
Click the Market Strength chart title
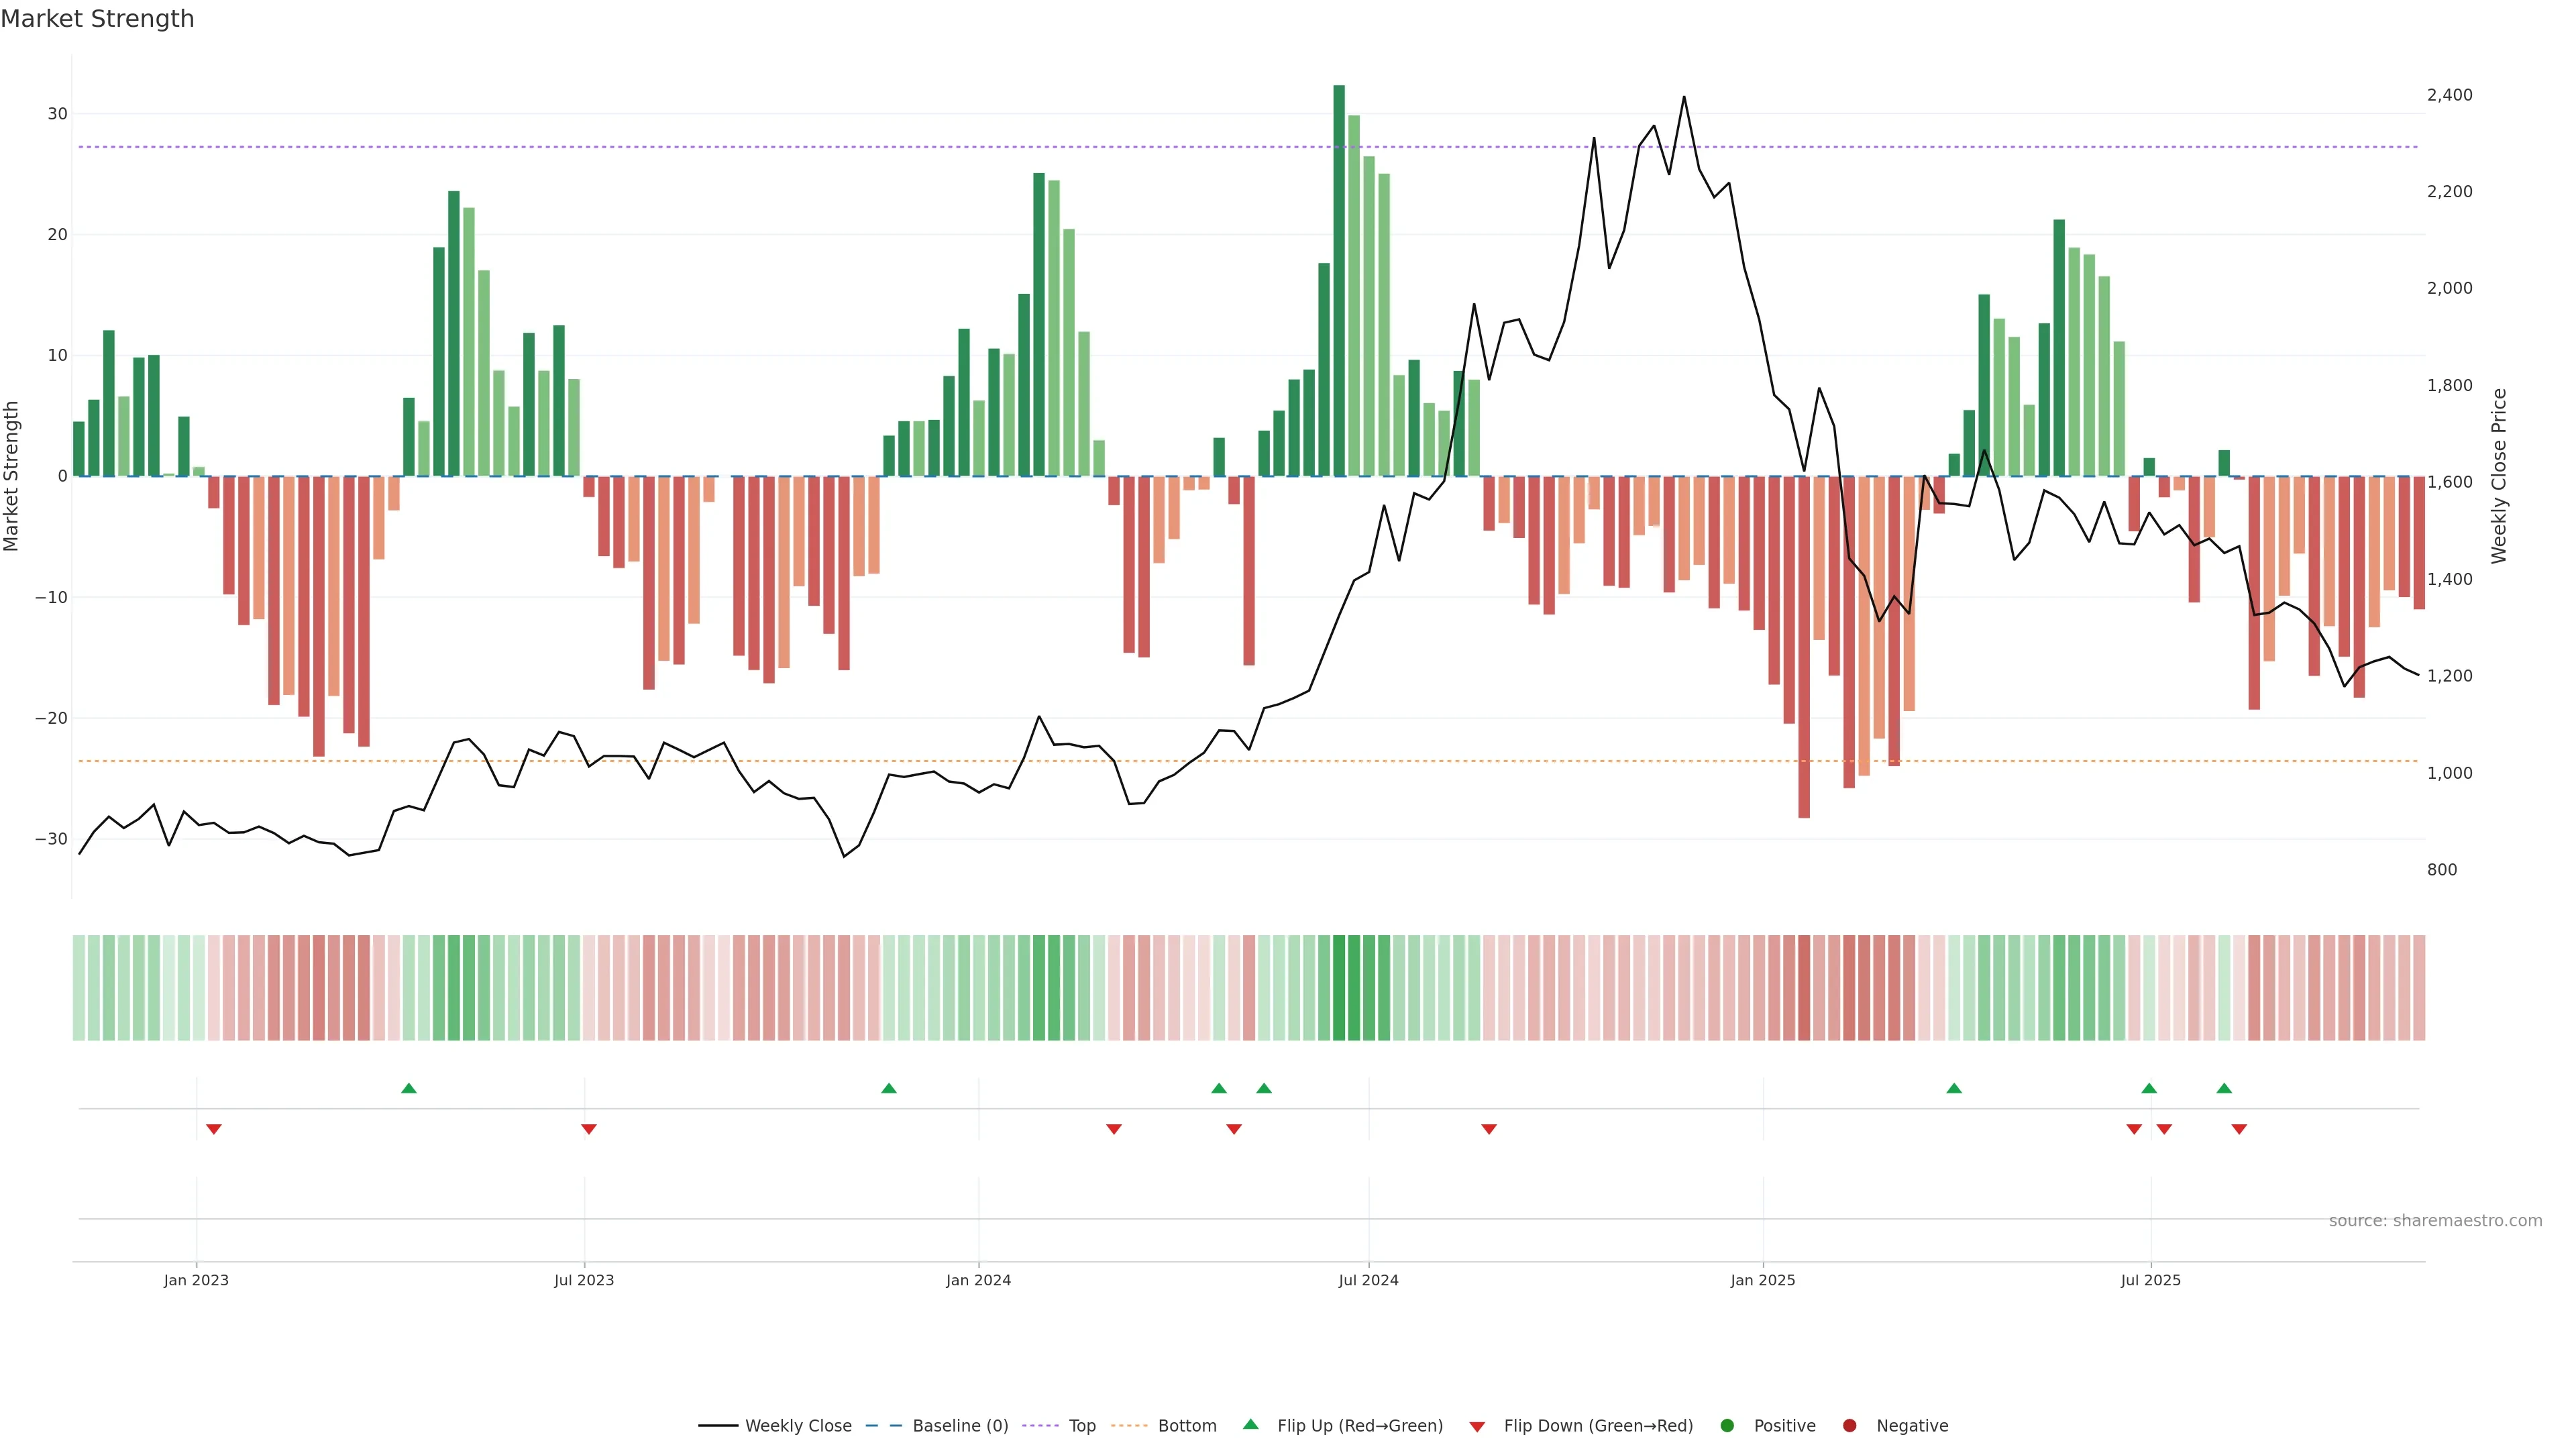tap(97, 19)
